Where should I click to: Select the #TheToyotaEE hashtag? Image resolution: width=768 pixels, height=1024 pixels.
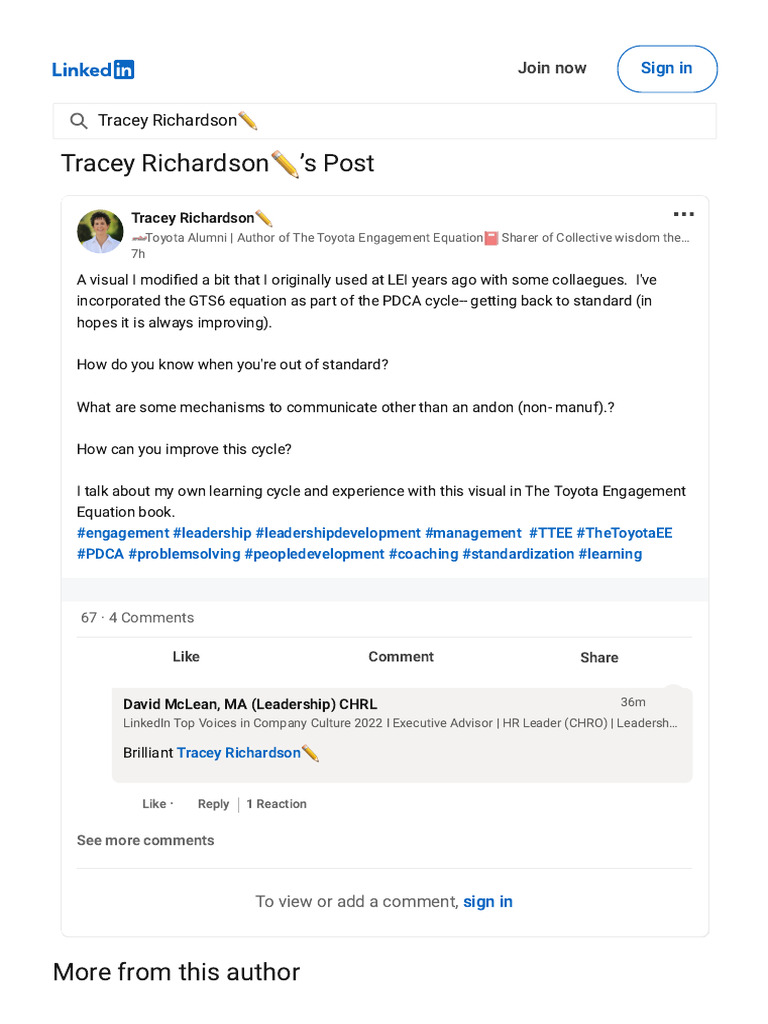[x=624, y=533]
